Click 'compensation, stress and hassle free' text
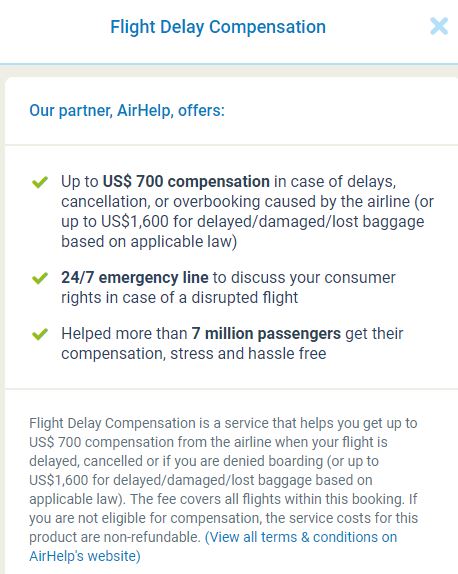Image resolution: width=458 pixels, height=574 pixels. (x=194, y=354)
